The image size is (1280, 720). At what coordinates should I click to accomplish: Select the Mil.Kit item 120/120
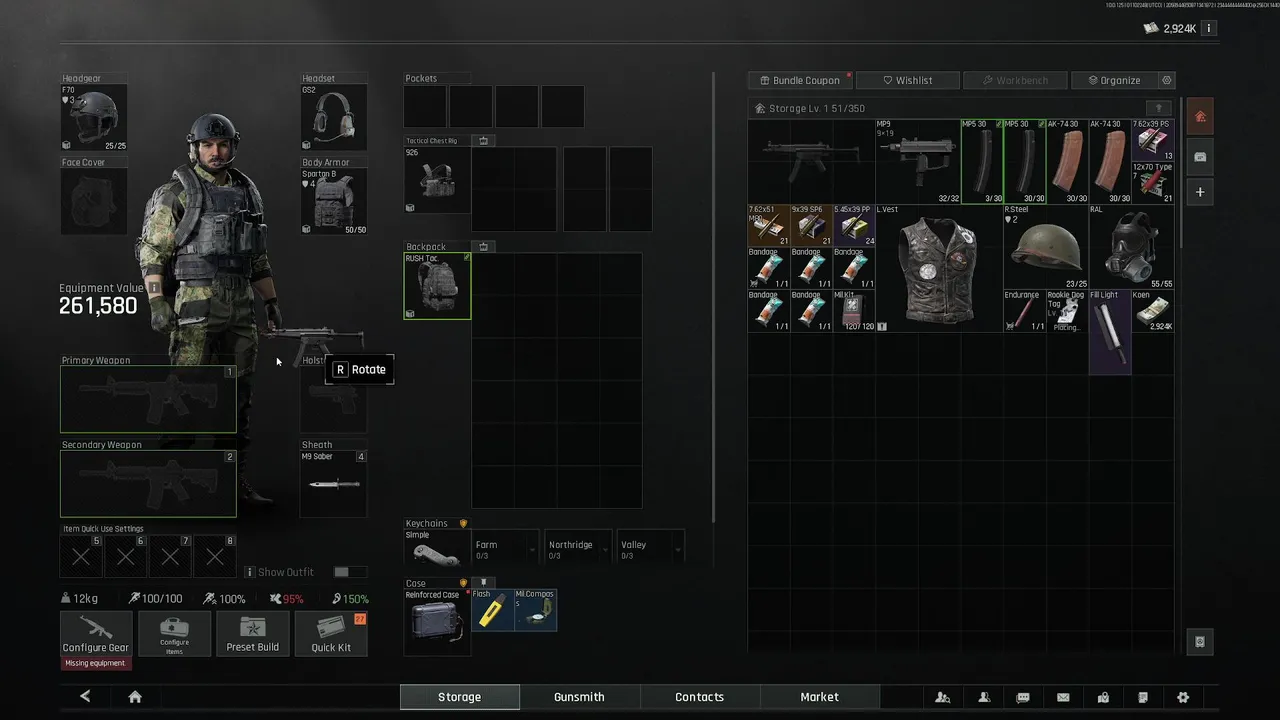click(x=854, y=311)
